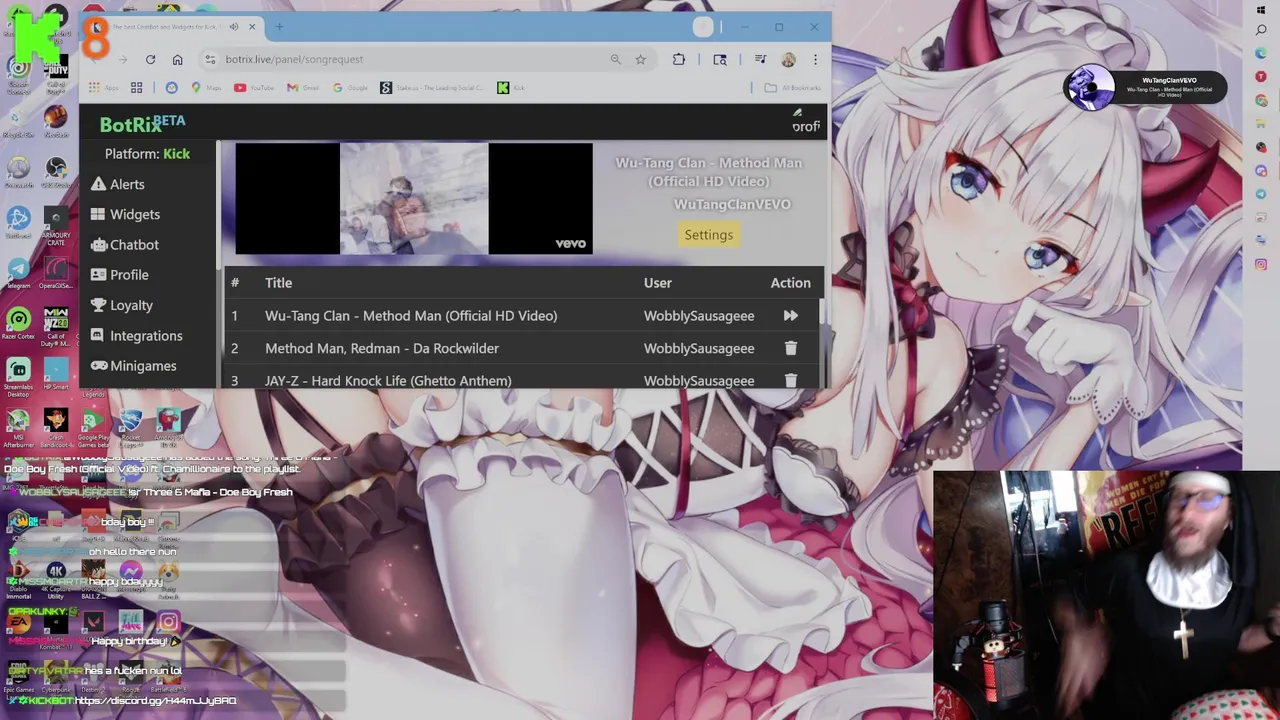Open the Minigames section in BotRix sidebar
Screen dimensions: 1280x720
tap(133, 366)
